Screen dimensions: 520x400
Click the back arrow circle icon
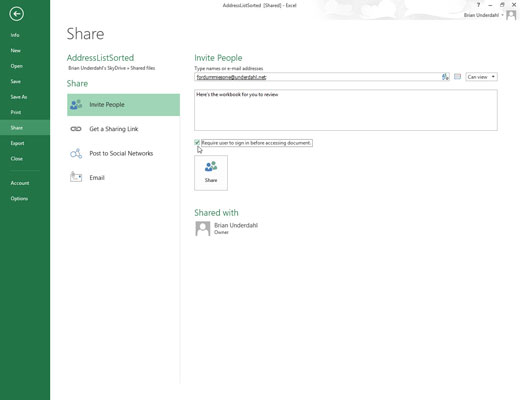(x=16, y=14)
